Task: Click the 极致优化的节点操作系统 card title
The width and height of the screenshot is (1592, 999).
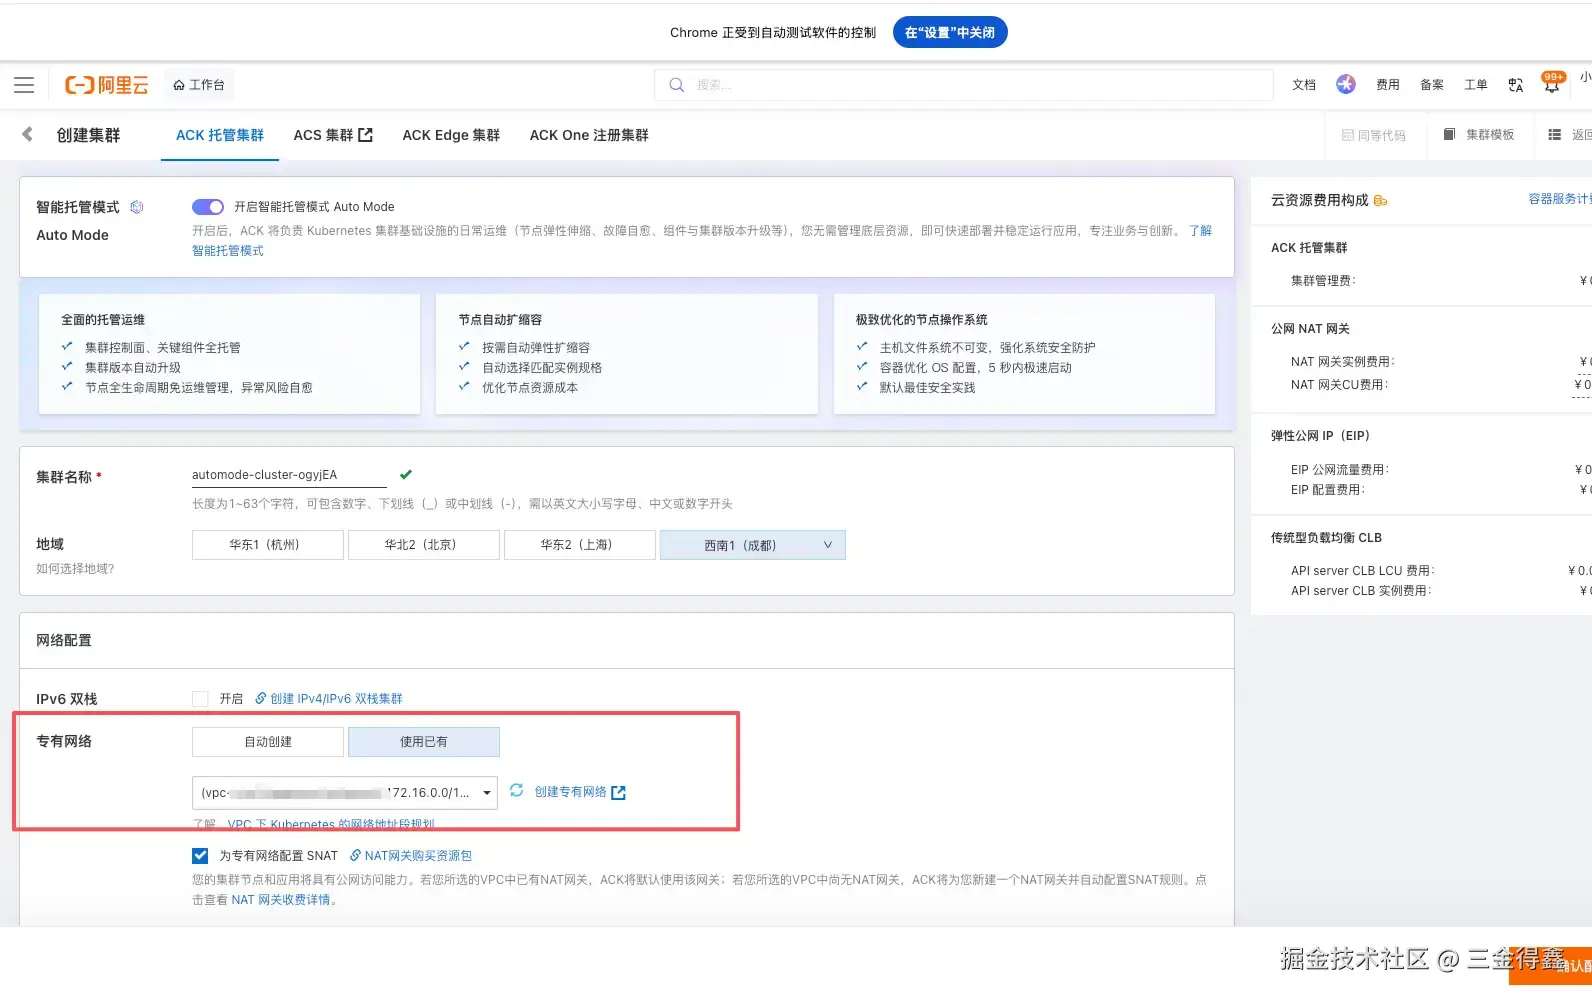Action: click(x=921, y=320)
